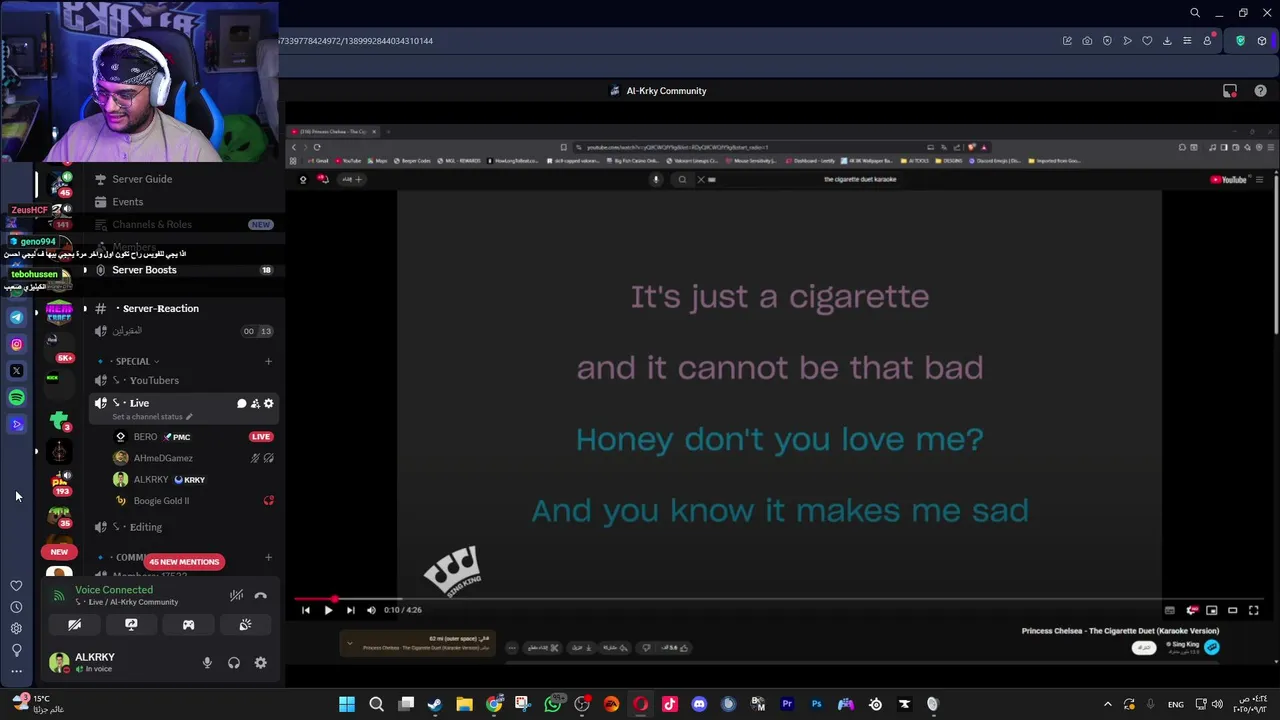This screenshot has height=720, width=1280.
Task: Join the YouTubers voice channel
Action: pos(153,381)
